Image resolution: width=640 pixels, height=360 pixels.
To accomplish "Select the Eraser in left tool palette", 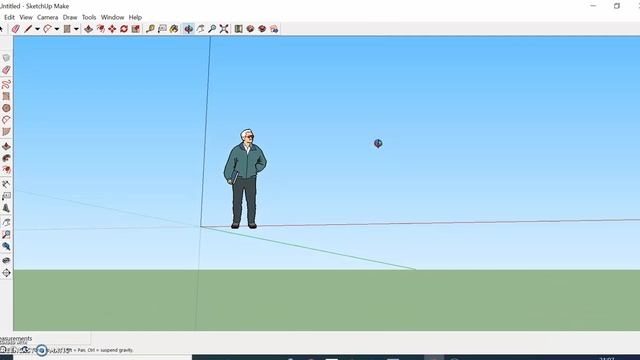I will click(x=6, y=70).
